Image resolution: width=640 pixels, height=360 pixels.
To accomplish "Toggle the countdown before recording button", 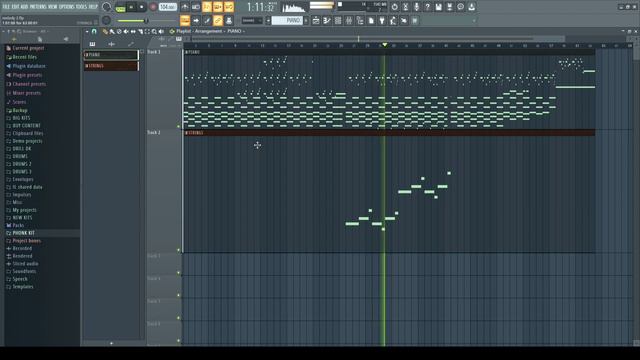I will (207, 7).
